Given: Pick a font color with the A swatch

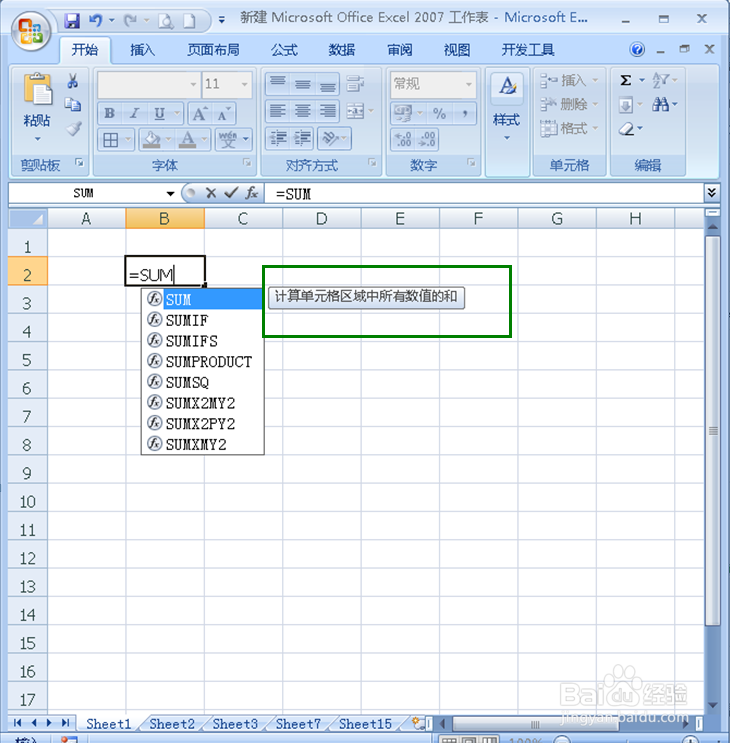Looking at the screenshot, I should [188, 140].
